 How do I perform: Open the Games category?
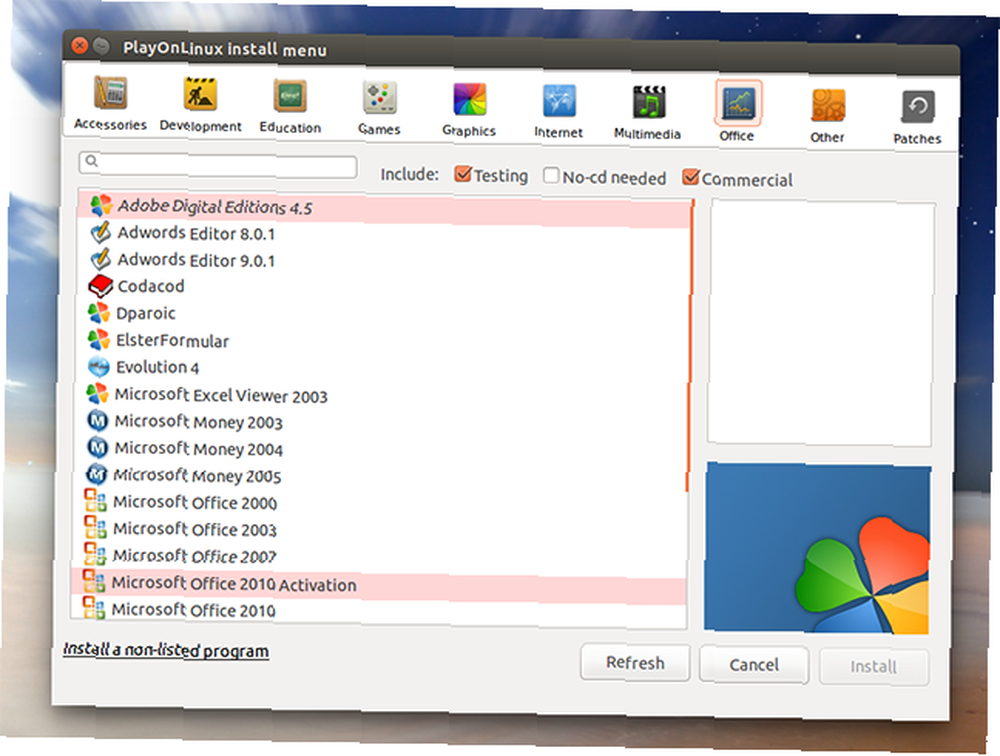379,107
